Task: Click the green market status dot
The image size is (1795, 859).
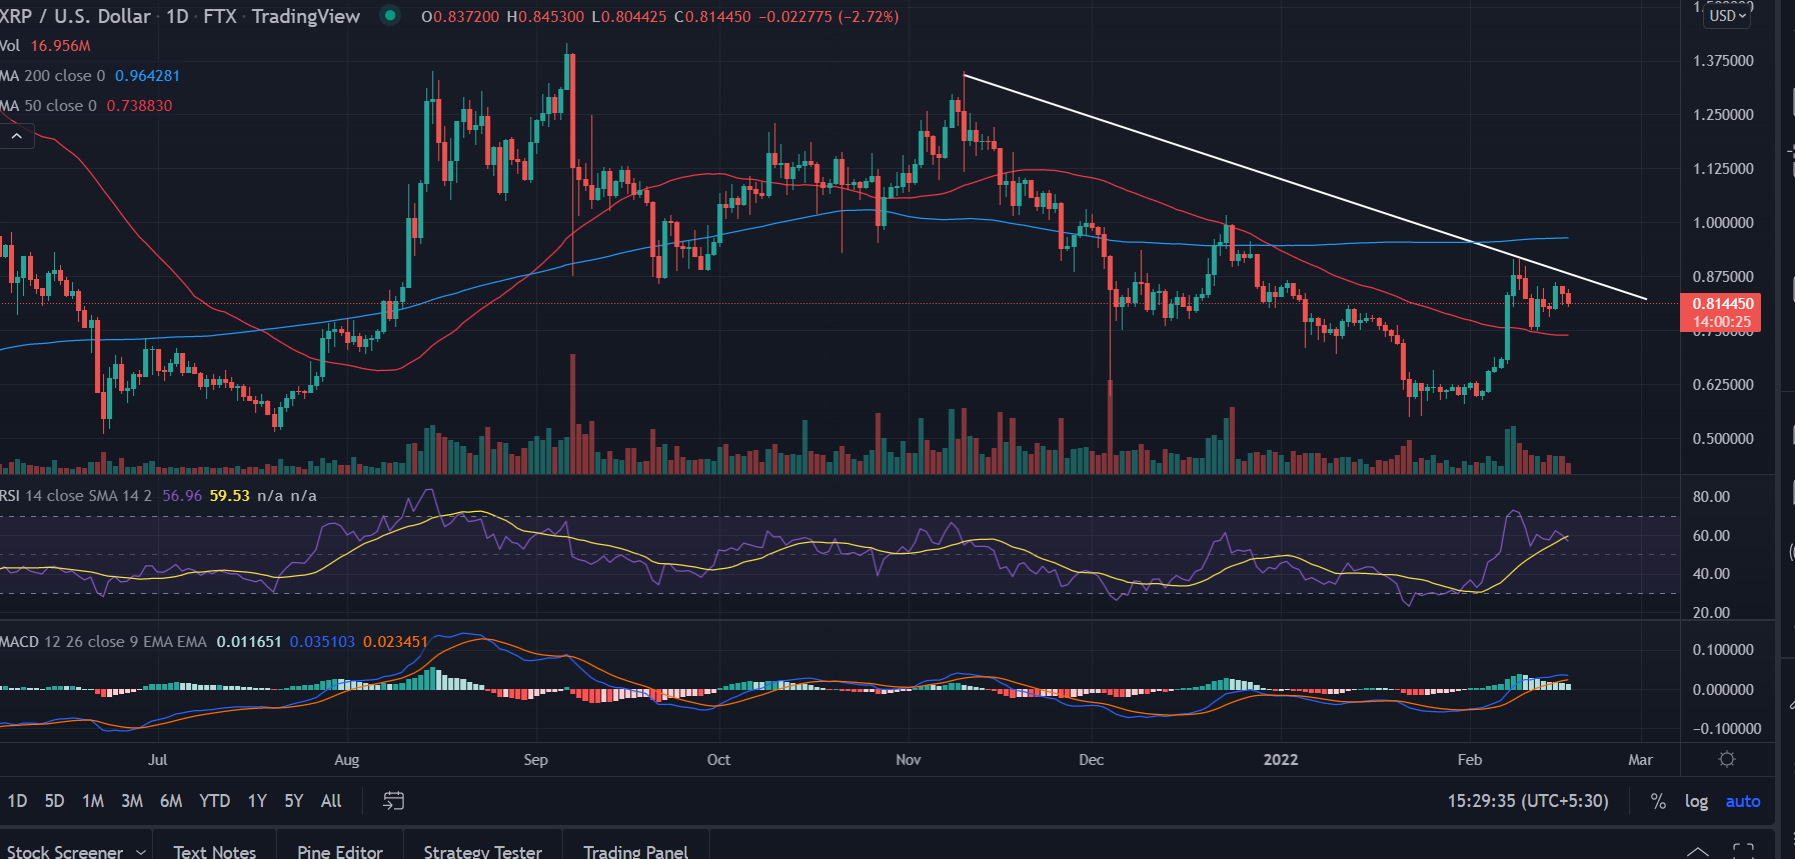Action: point(390,16)
